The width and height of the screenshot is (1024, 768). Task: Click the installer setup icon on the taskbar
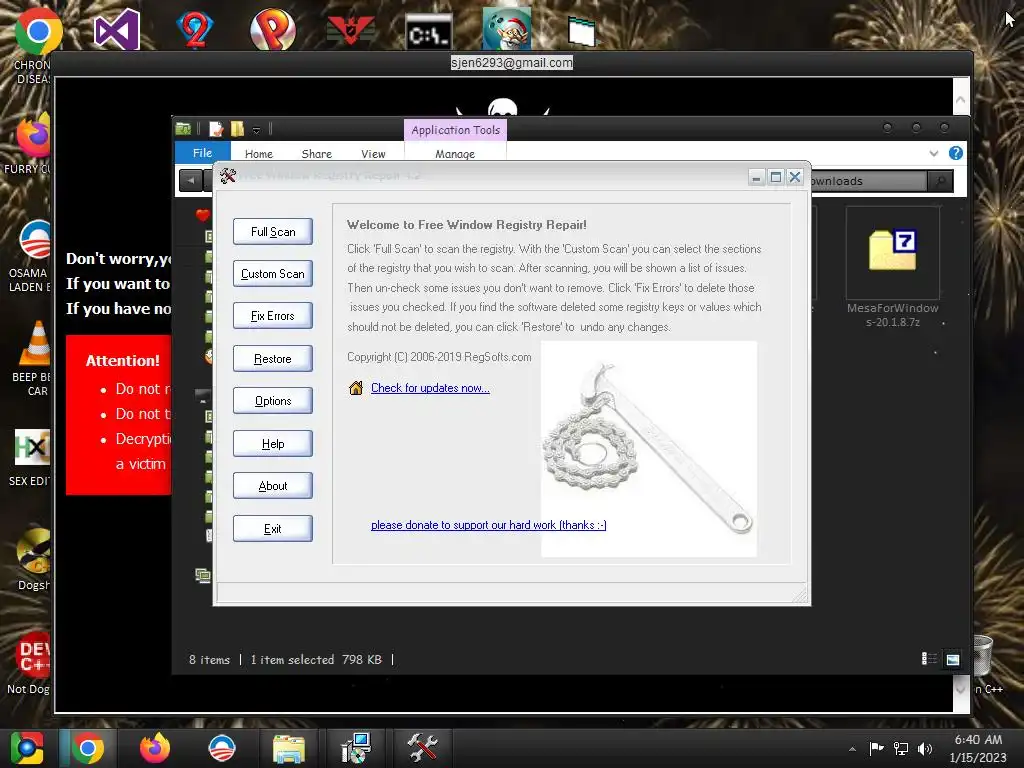pos(356,748)
